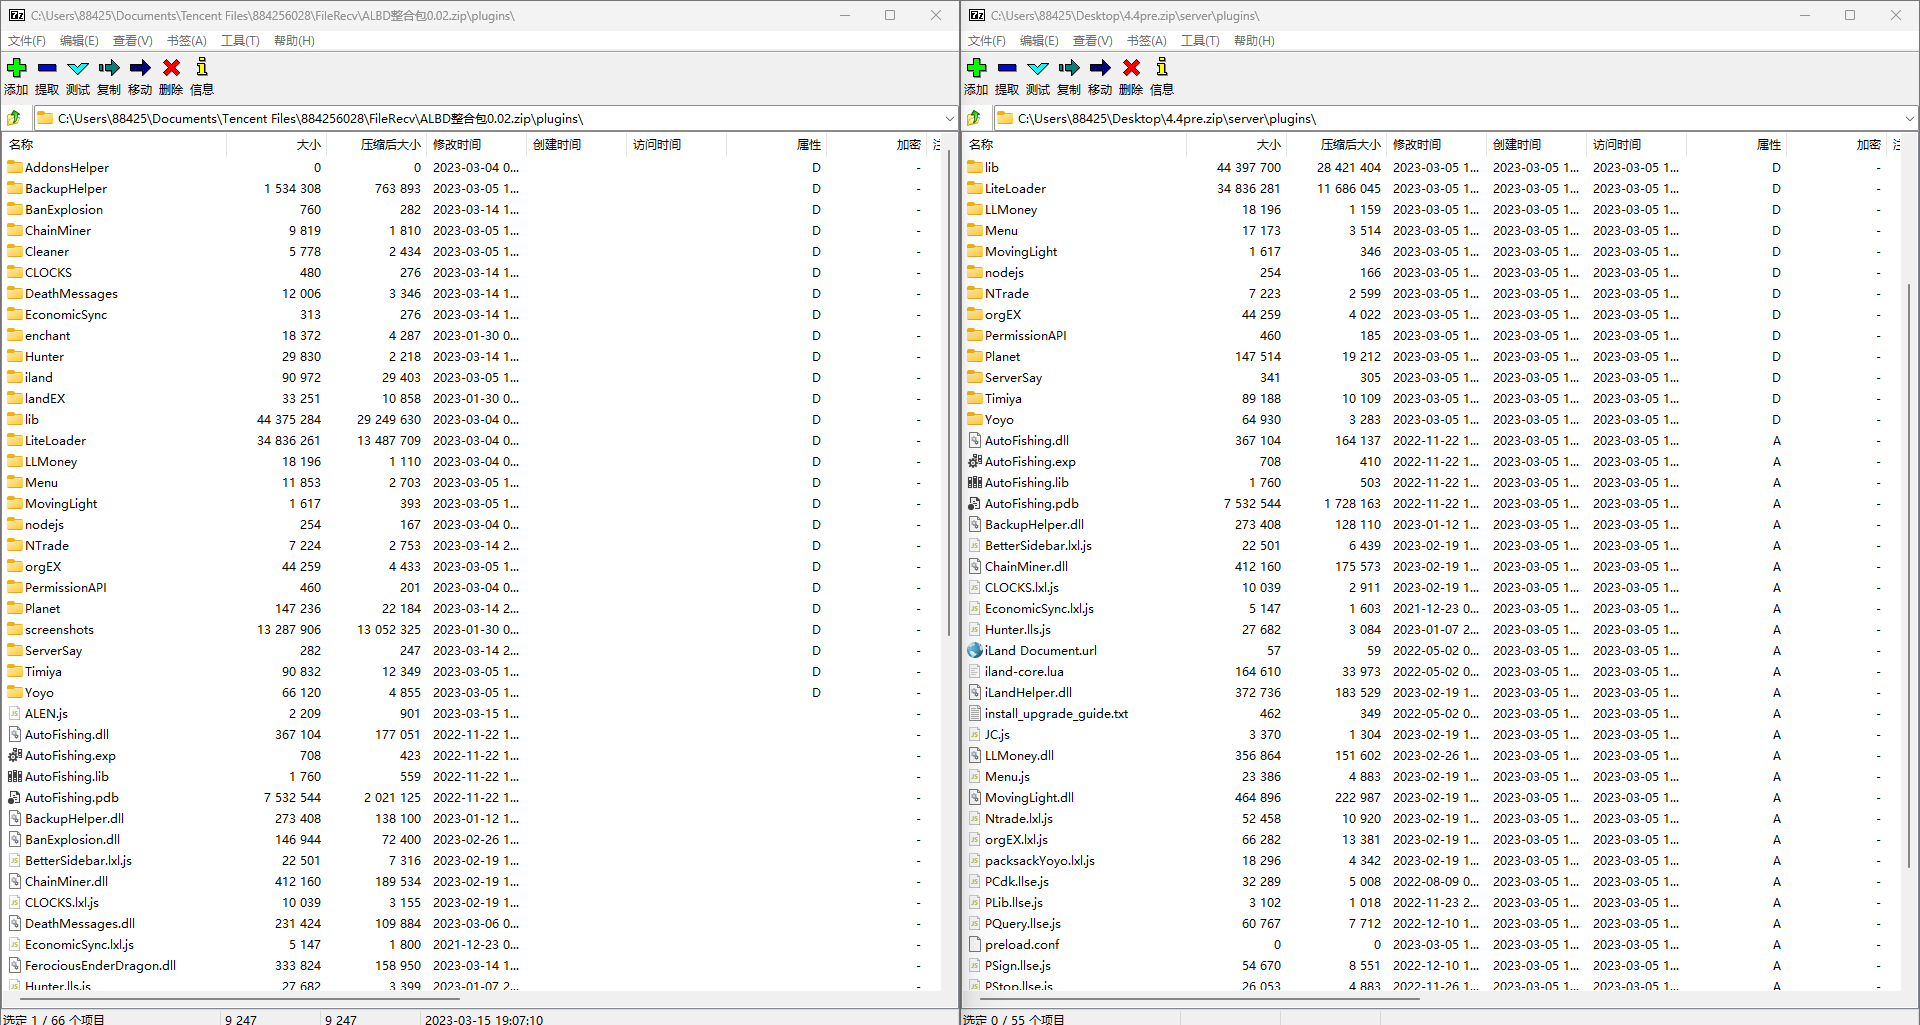Expand the left window path dropdown
1920x1025 pixels.
[949, 118]
